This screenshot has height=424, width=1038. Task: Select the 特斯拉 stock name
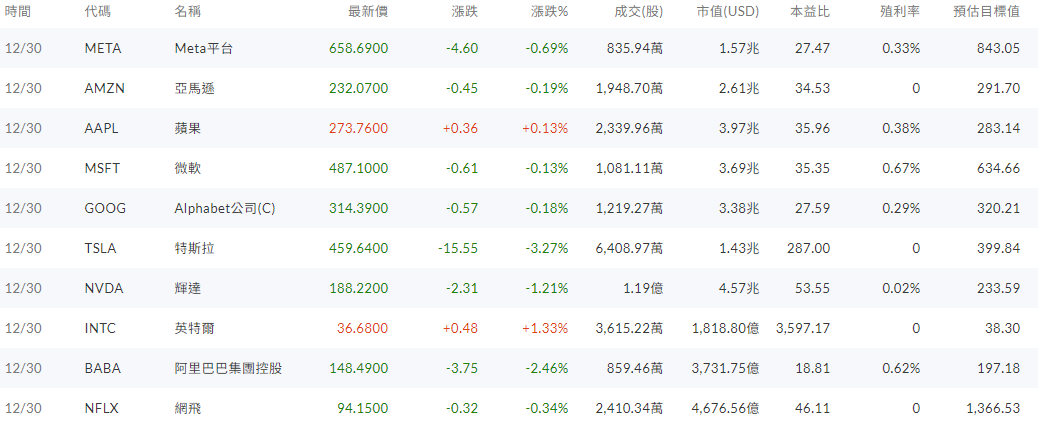coord(194,248)
